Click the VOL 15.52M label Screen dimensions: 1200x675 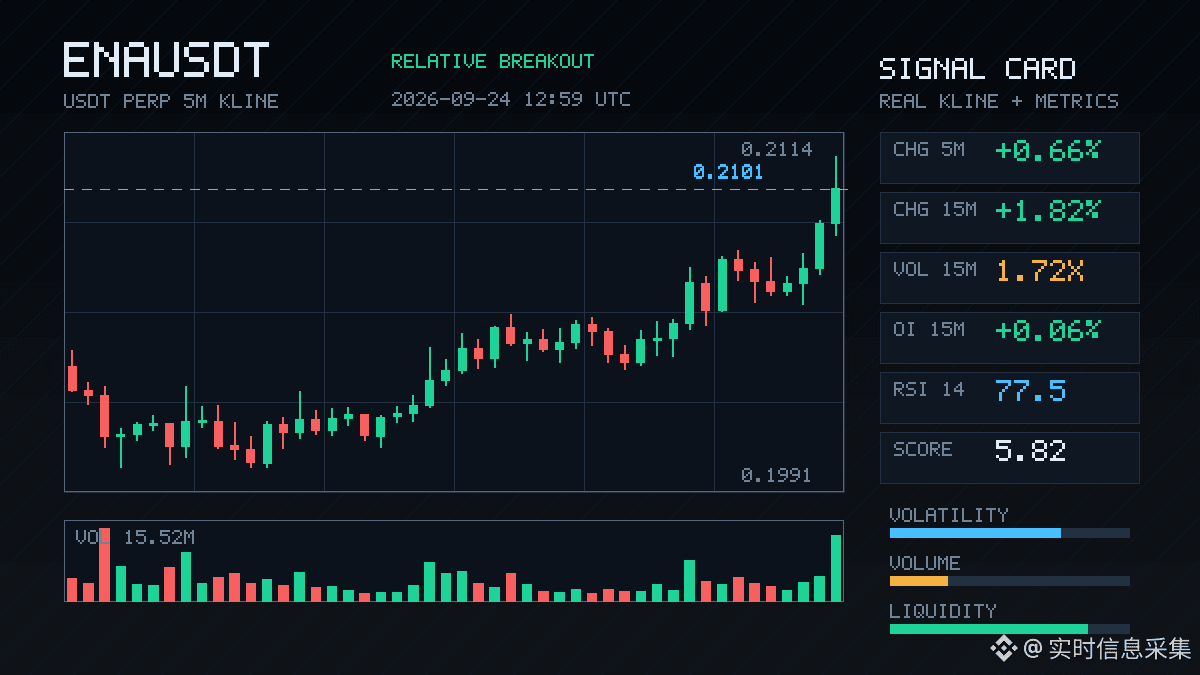(x=135, y=538)
